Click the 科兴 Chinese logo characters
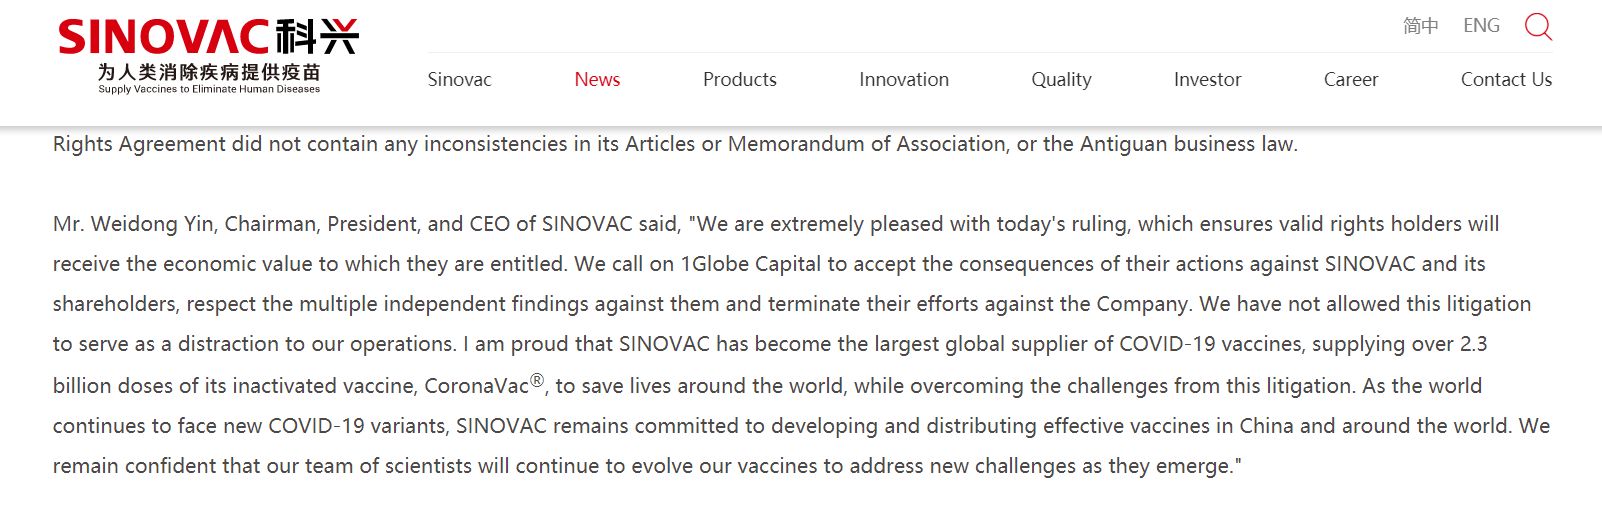Viewport: 1602px width, 507px height. pyautogui.click(x=317, y=37)
